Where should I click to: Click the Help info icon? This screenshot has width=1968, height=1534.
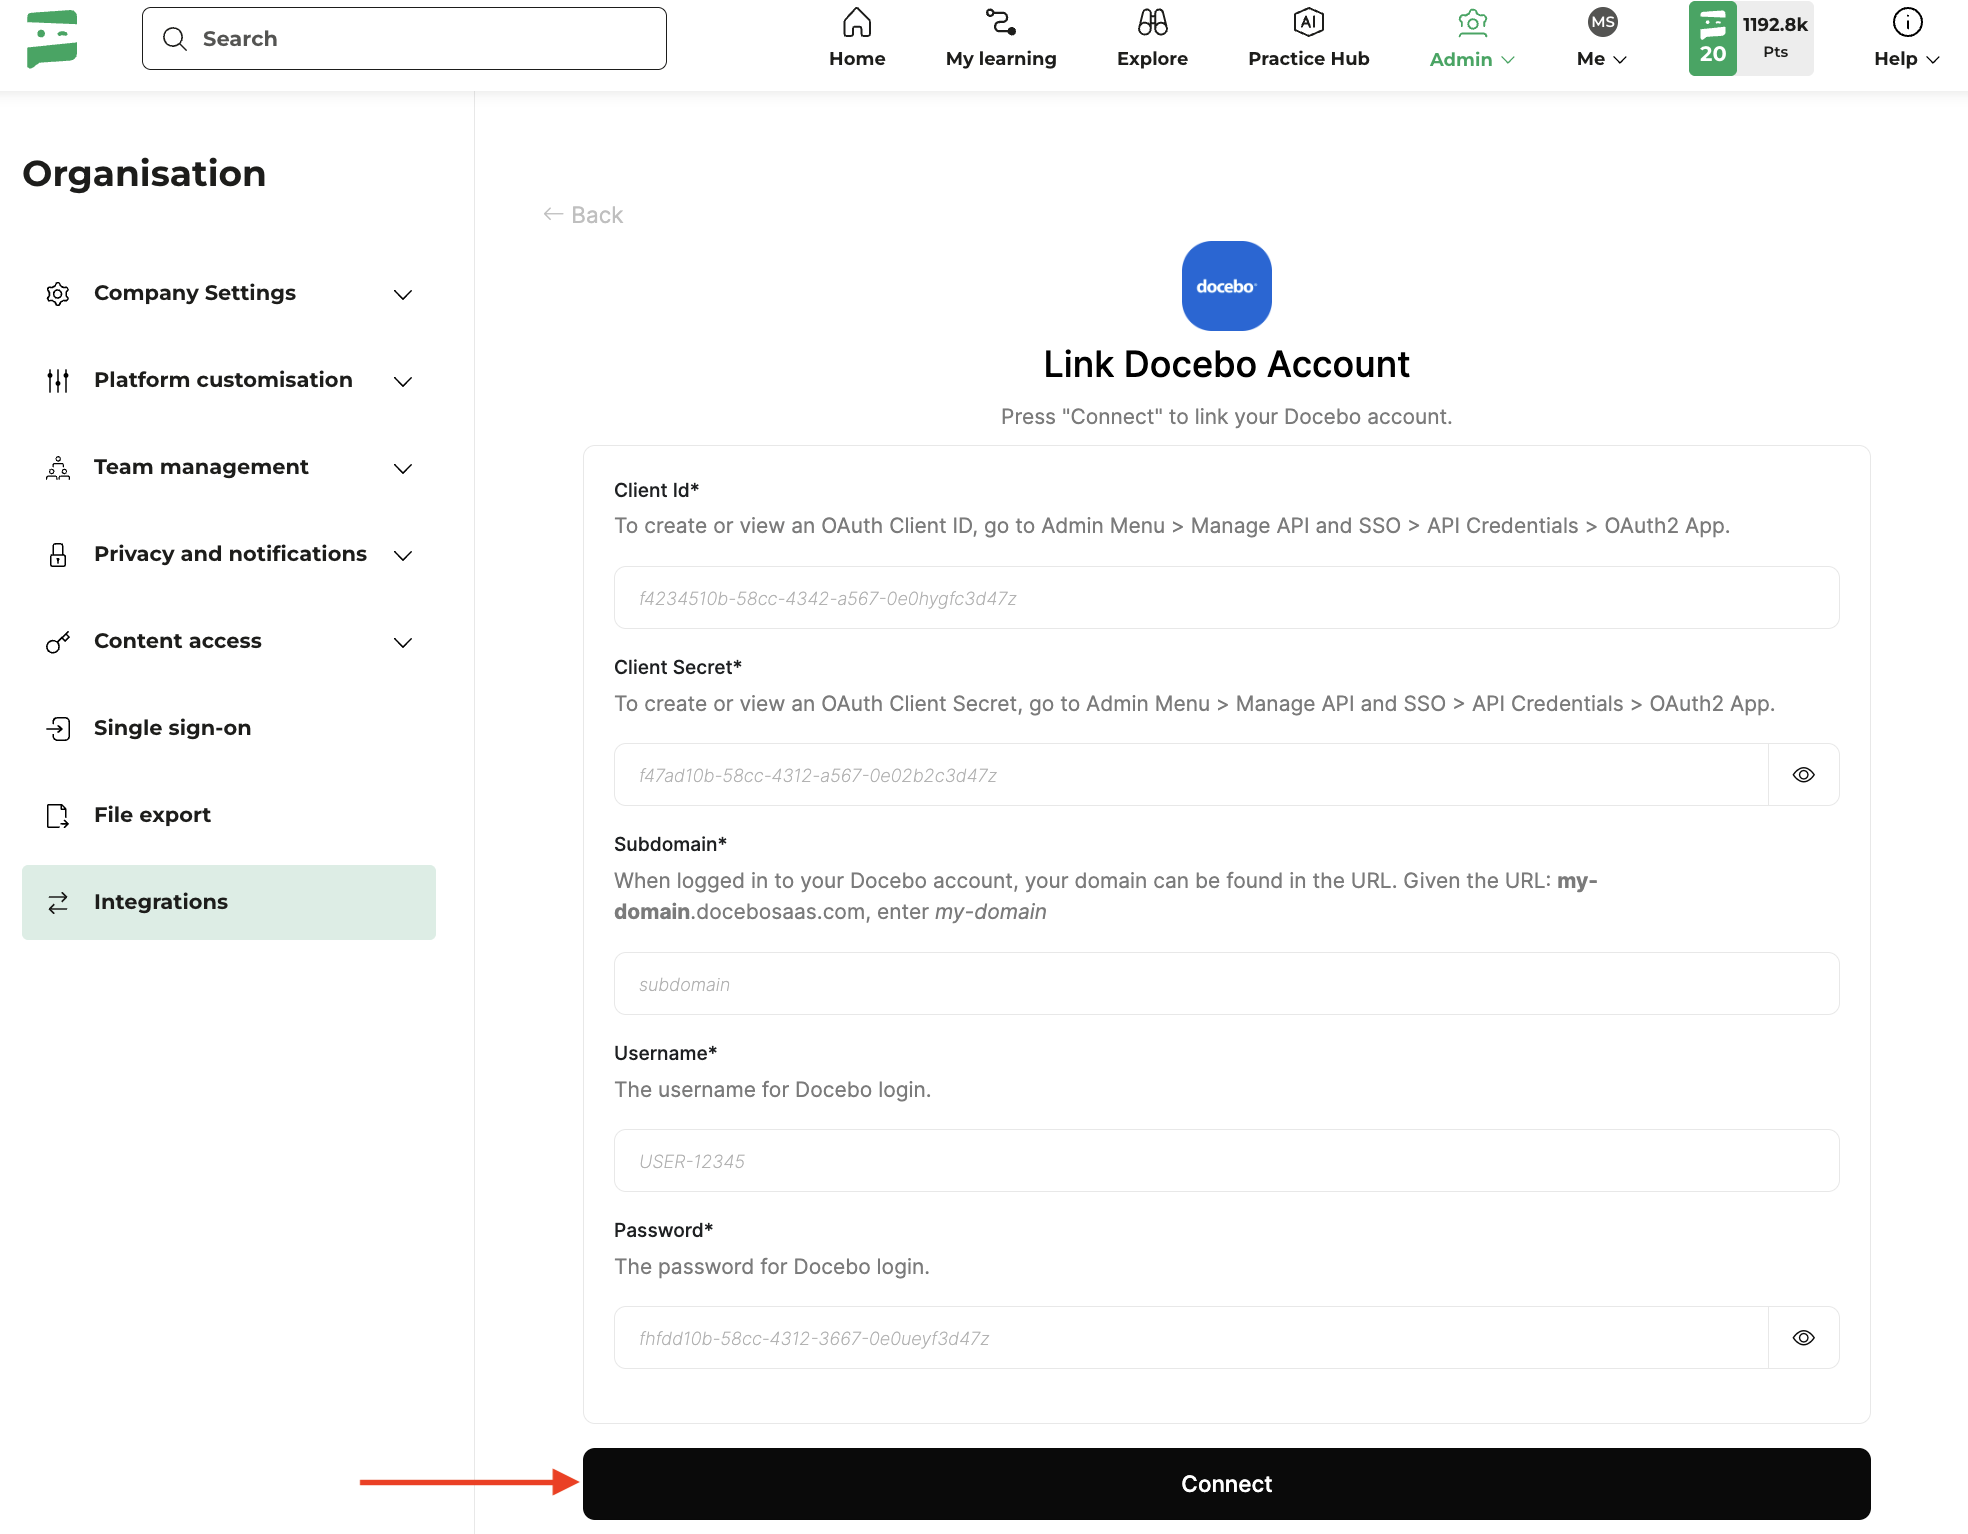click(x=1907, y=22)
